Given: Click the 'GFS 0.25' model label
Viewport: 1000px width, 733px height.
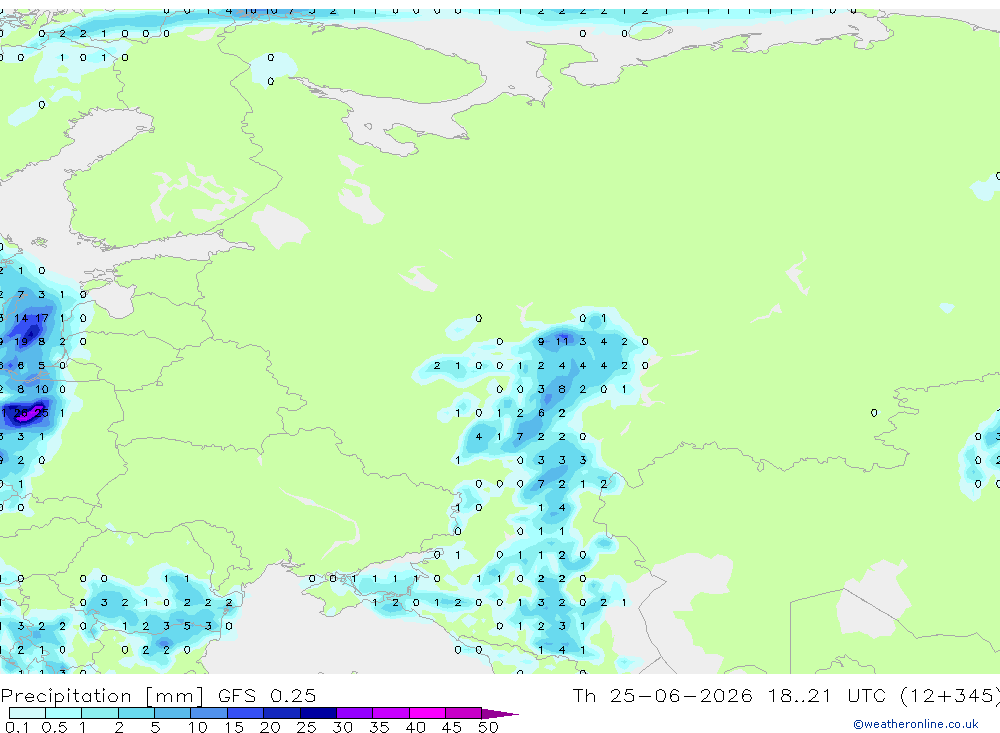Looking at the screenshot, I should [x=267, y=695].
